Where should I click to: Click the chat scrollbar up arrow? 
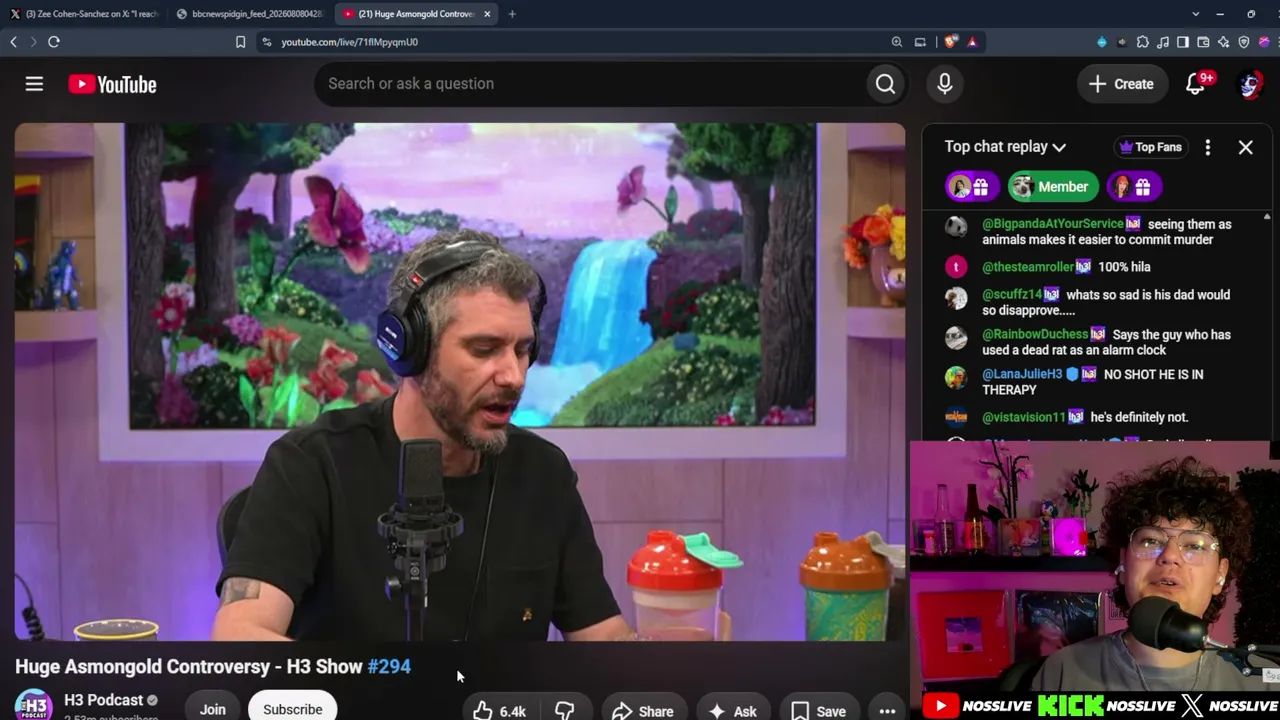point(1267,217)
